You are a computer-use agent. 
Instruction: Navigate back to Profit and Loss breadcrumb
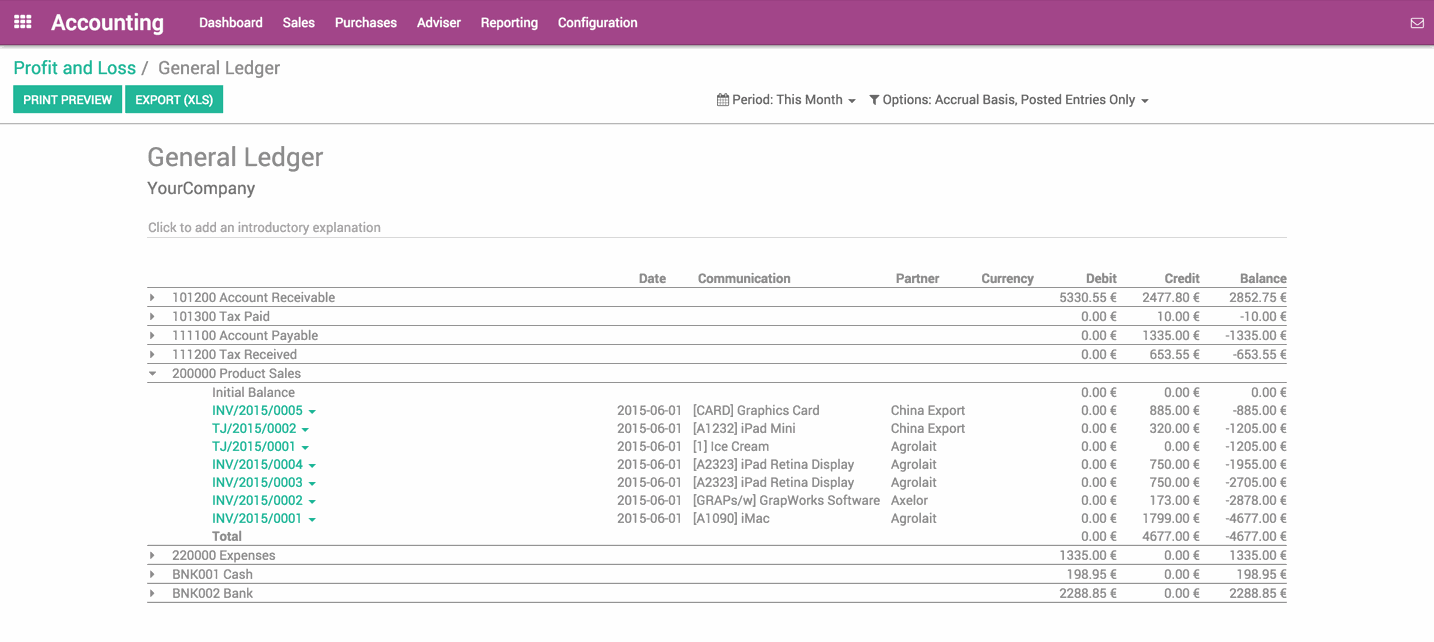(74, 68)
